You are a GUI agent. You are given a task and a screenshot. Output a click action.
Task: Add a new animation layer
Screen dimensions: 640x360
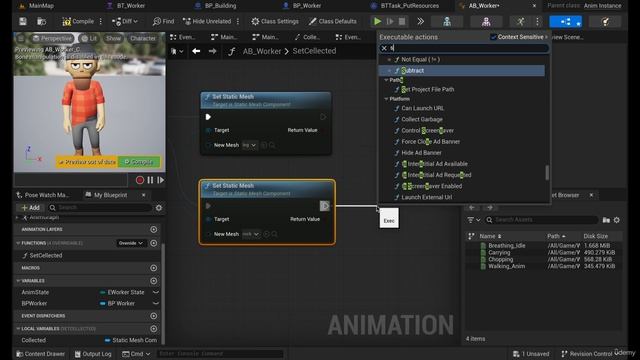tap(153, 229)
